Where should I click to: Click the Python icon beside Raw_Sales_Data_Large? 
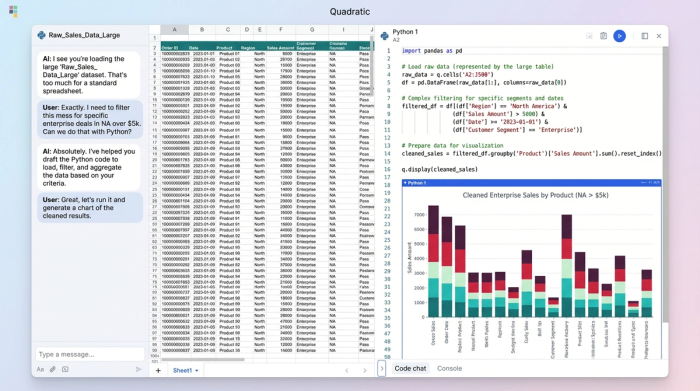point(42,35)
